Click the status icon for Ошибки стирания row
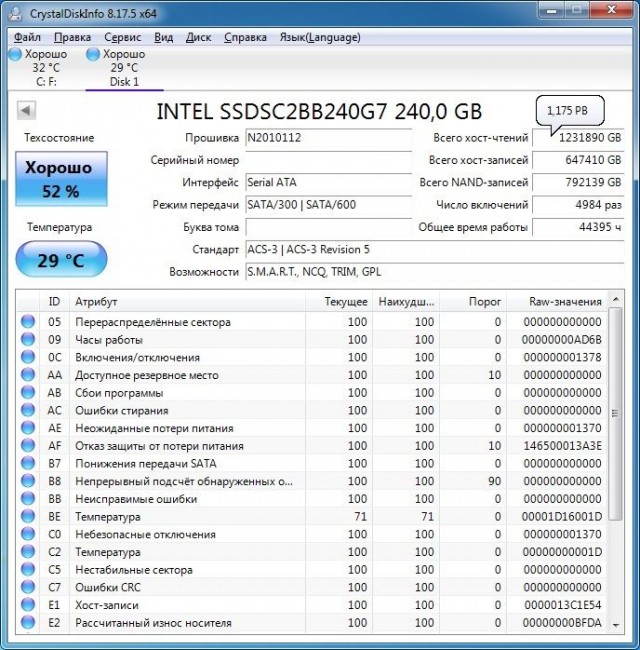This screenshot has width=640, height=650. click(28, 410)
